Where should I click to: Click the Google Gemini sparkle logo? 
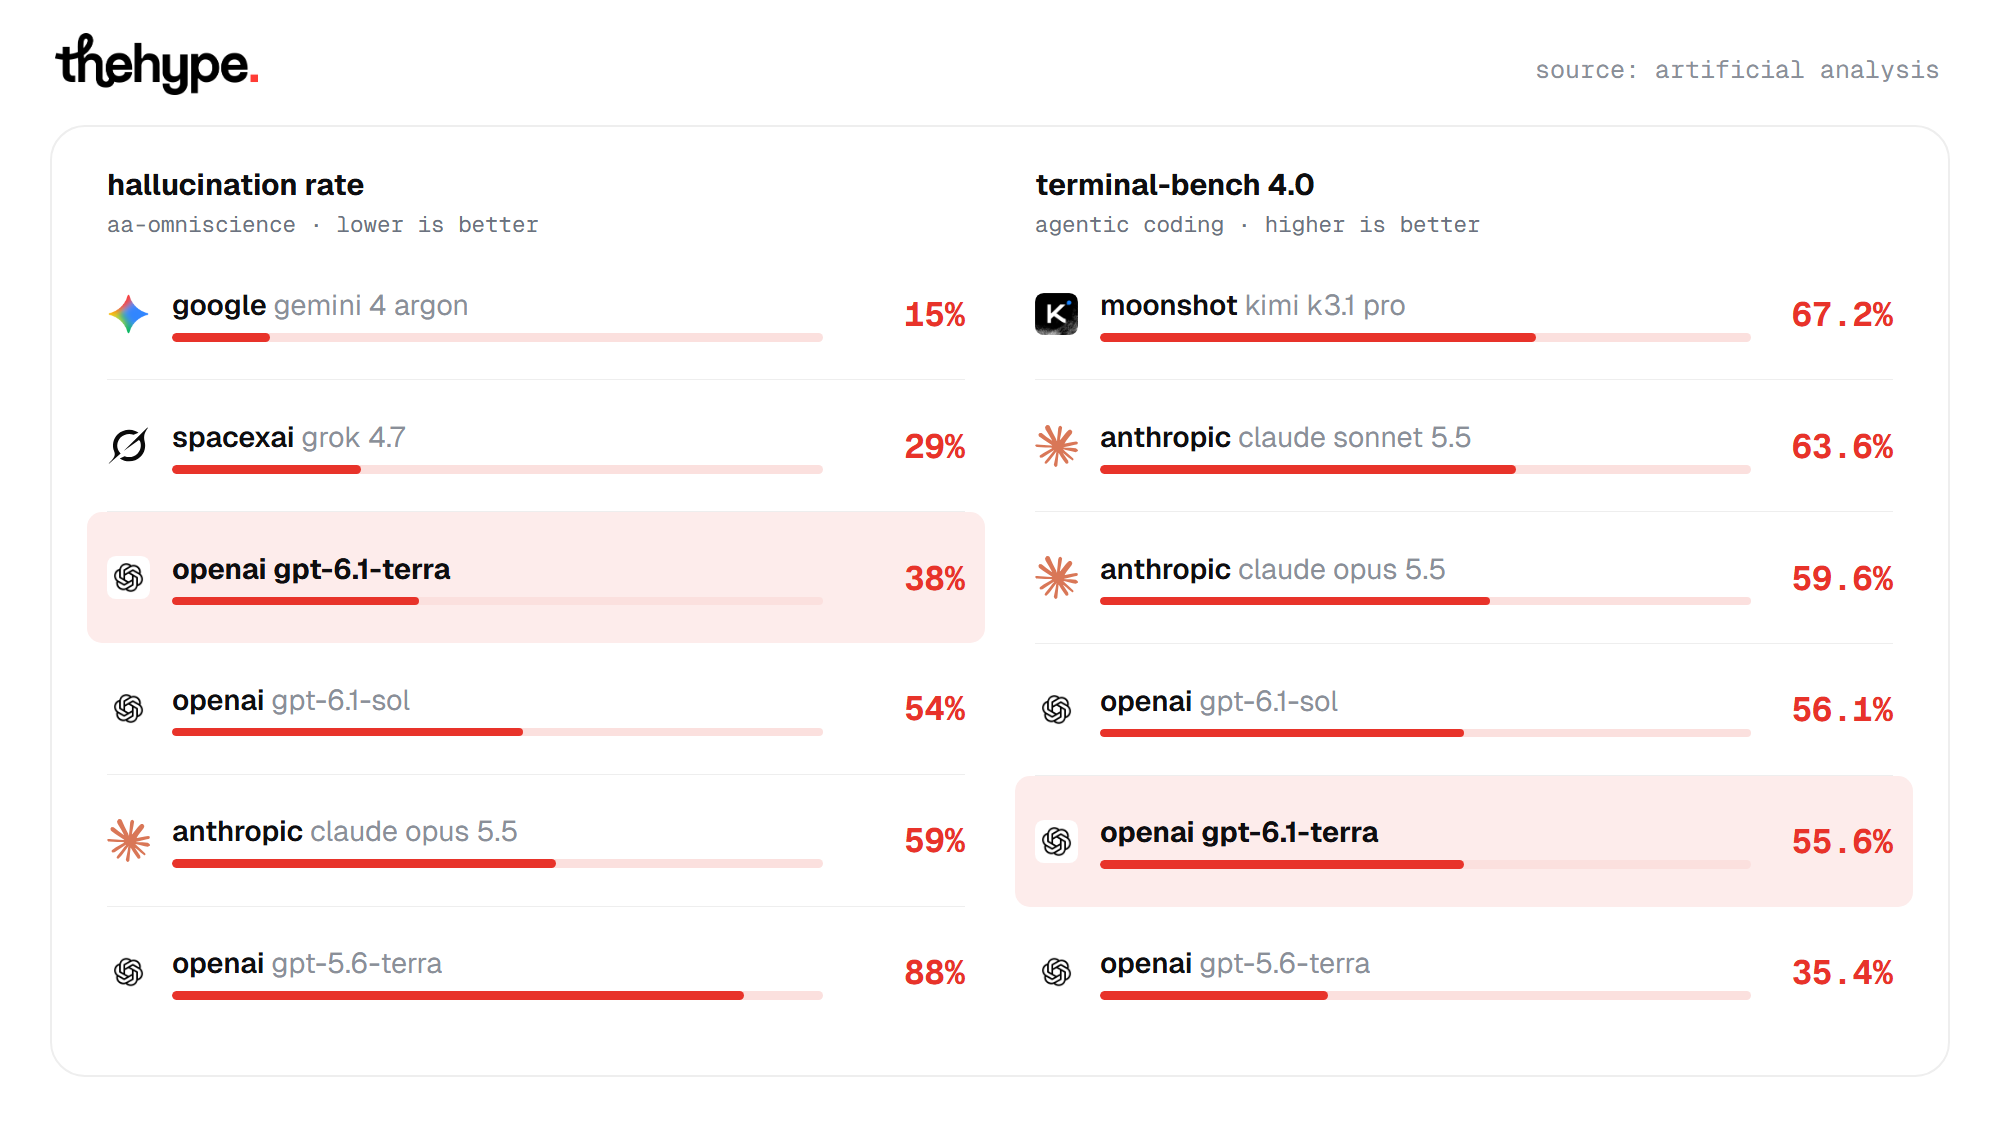pyautogui.click(x=128, y=314)
